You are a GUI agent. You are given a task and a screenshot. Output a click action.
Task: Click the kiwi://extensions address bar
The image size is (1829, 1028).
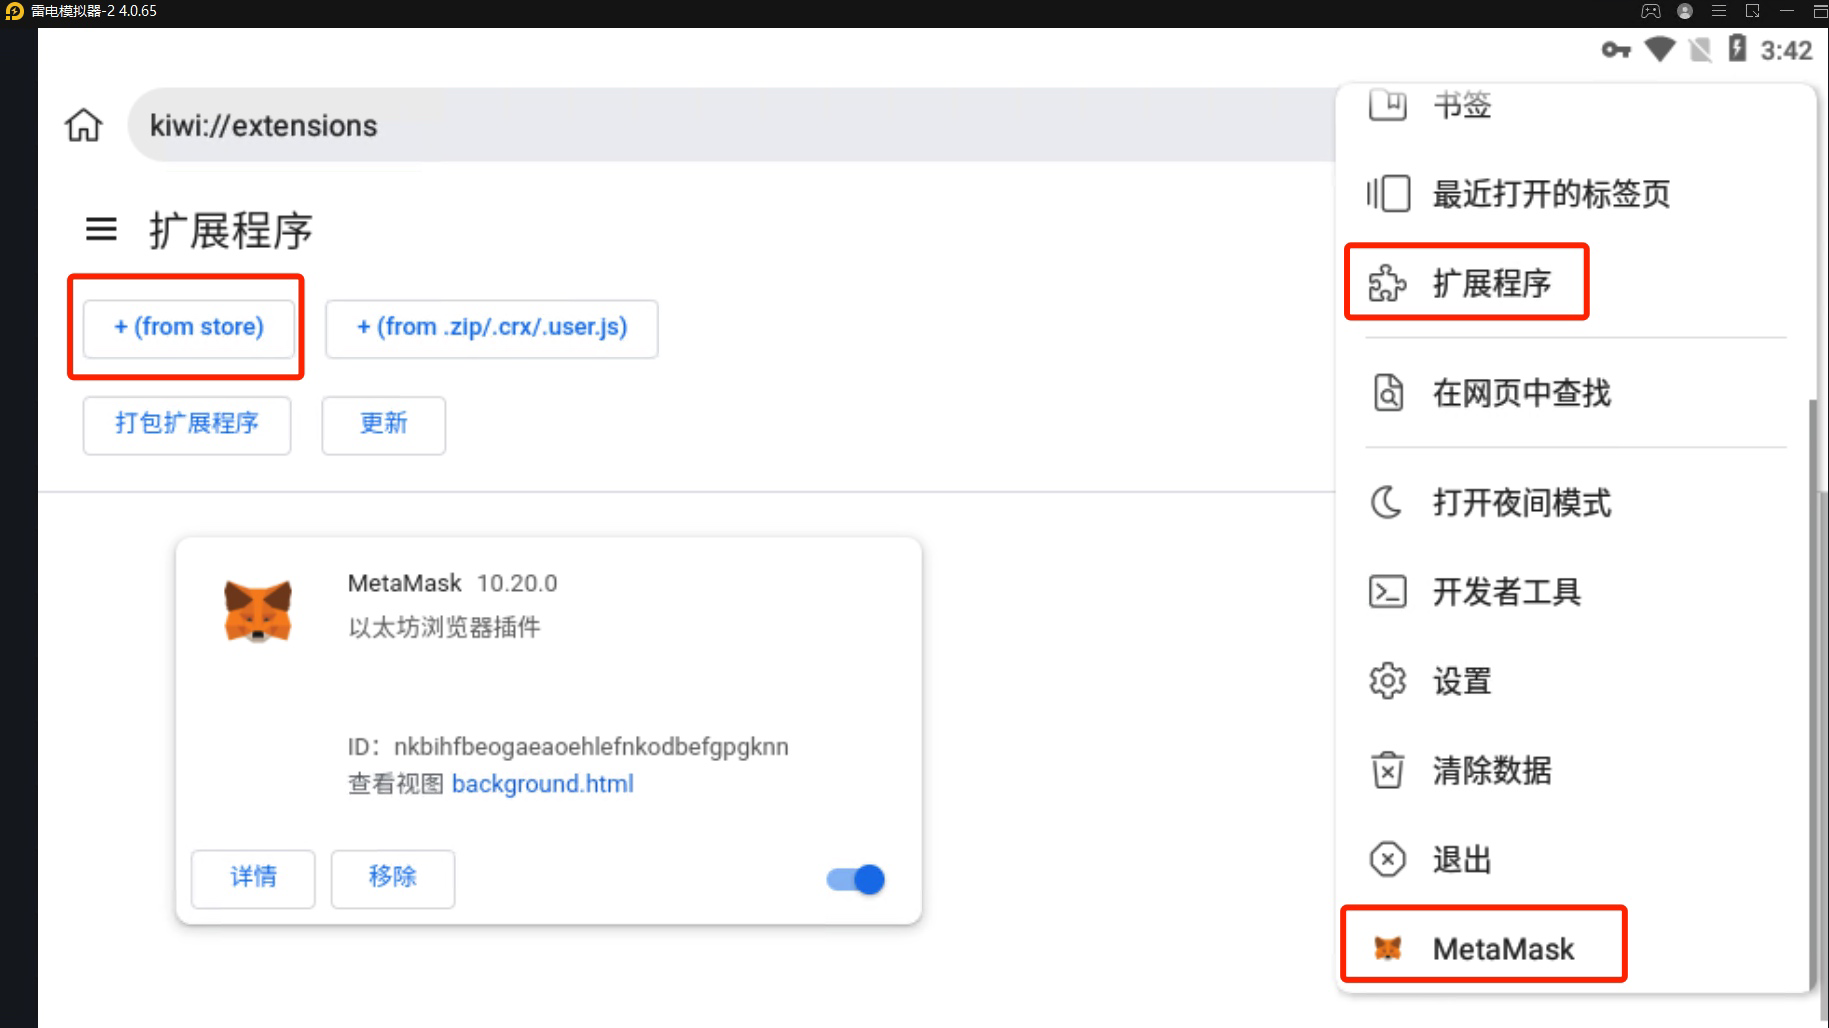(x=730, y=125)
